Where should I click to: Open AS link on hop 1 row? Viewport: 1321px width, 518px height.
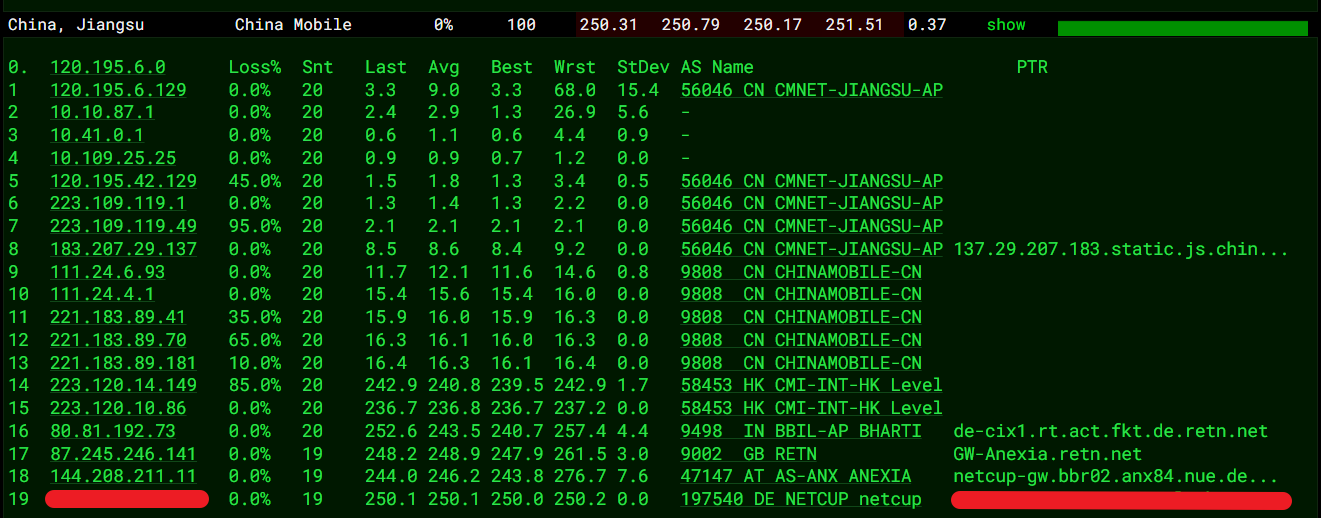click(811, 90)
